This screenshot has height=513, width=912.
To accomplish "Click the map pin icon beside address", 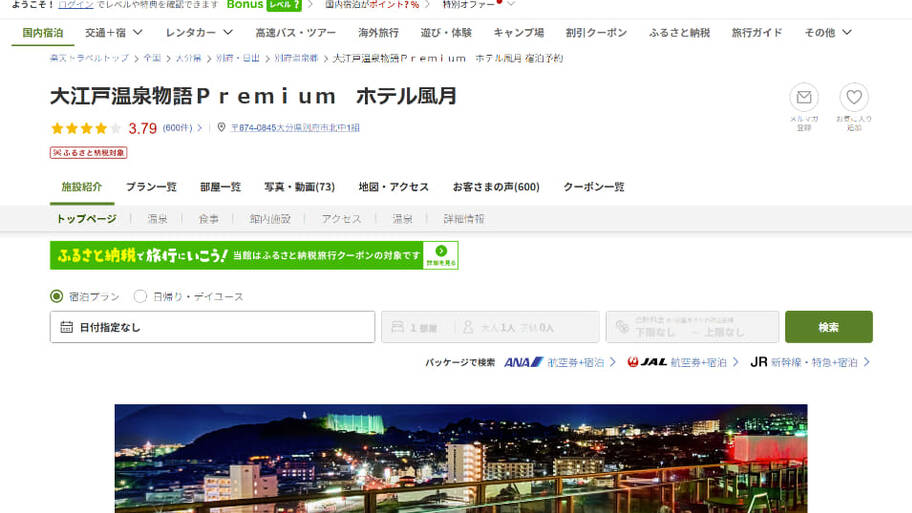I will 222,128.
